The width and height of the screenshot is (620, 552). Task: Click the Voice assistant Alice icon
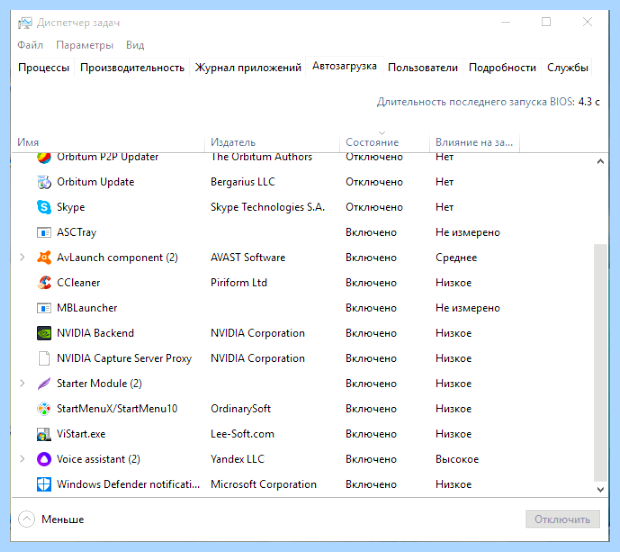[44, 459]
